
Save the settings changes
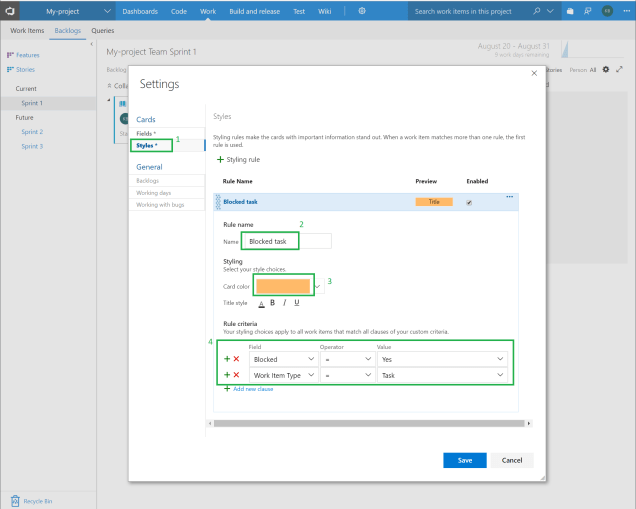[x=464, y=460]
